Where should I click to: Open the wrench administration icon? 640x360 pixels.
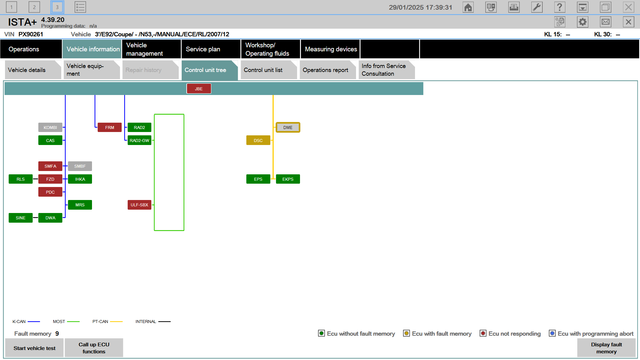click(x=537, y=7)
